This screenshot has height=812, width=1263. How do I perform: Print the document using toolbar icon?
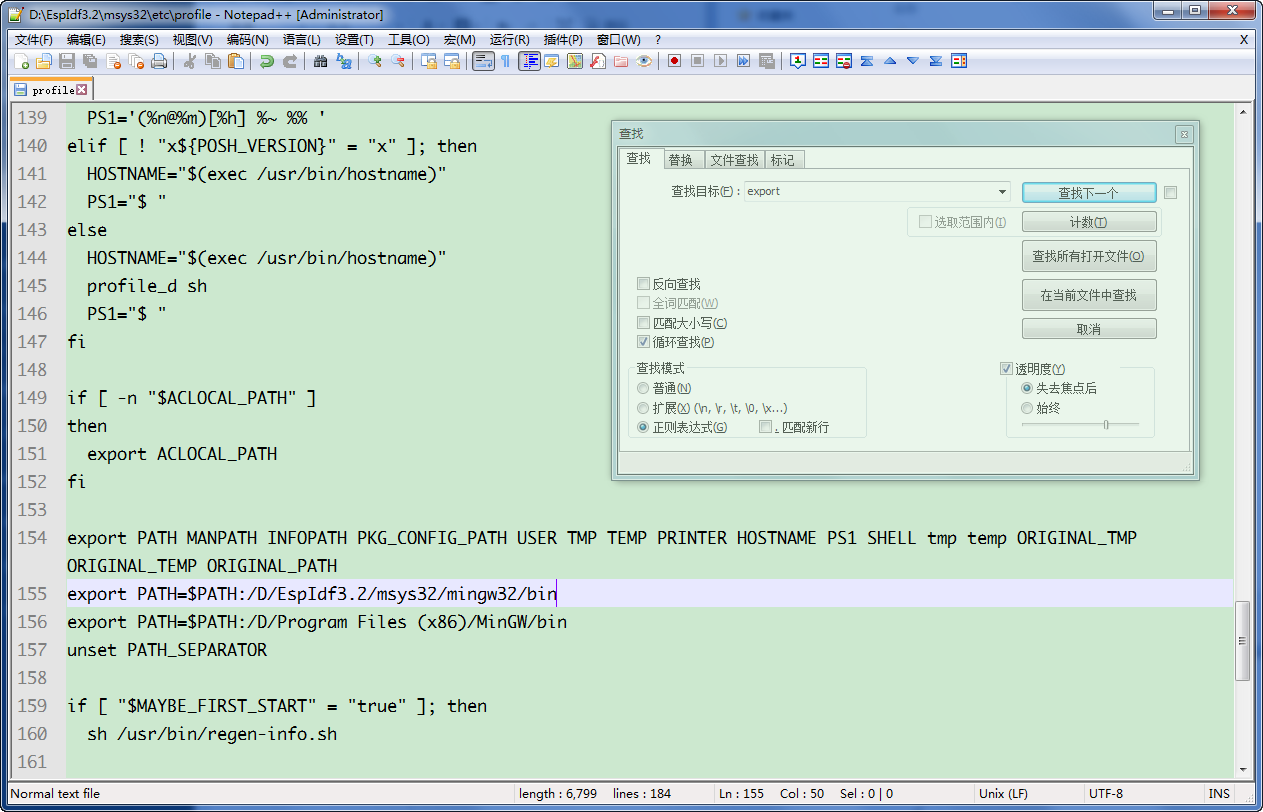click(x=159, y=61)
